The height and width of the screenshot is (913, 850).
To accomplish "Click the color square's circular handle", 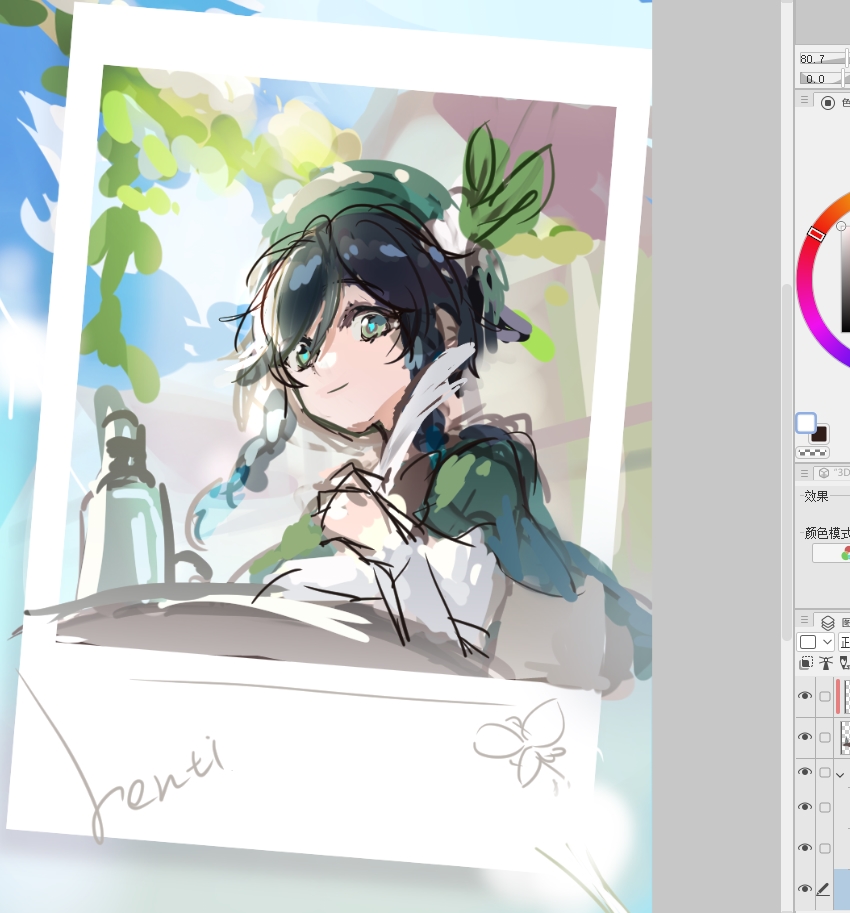I will point(841,226).
